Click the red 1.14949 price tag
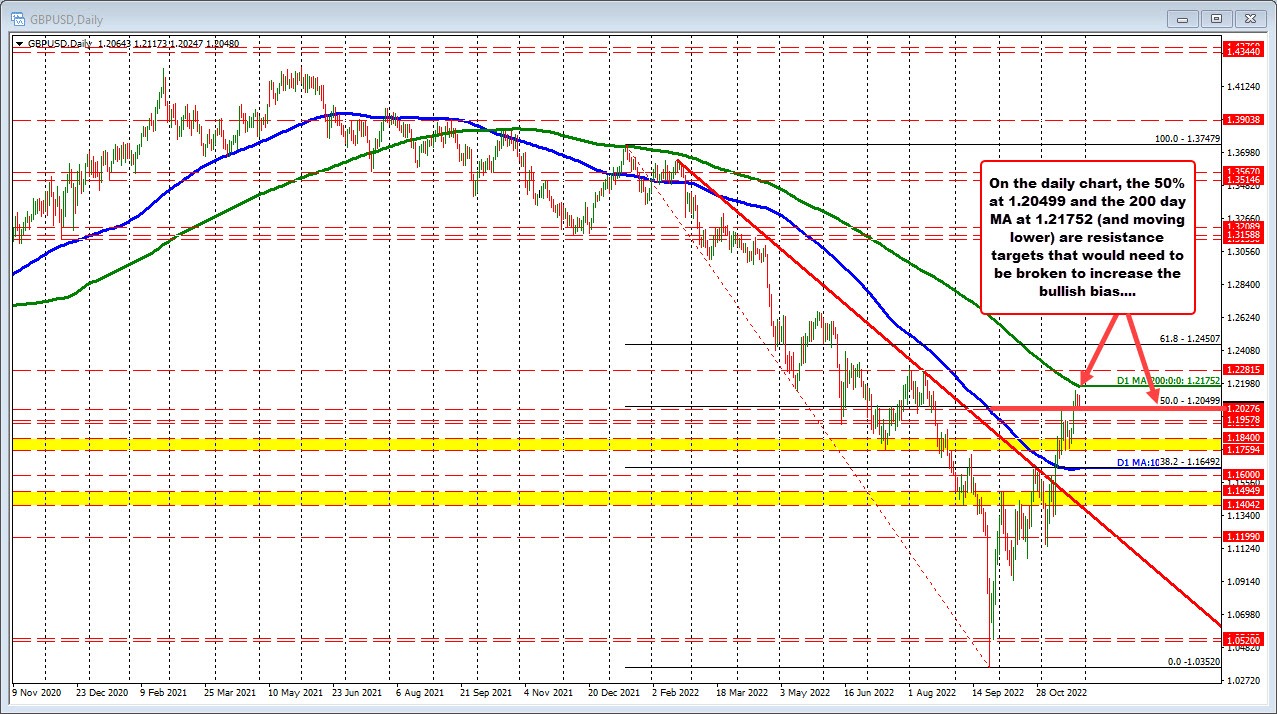The width and height of the screenshot is (1277, 714). [1243, 491]
